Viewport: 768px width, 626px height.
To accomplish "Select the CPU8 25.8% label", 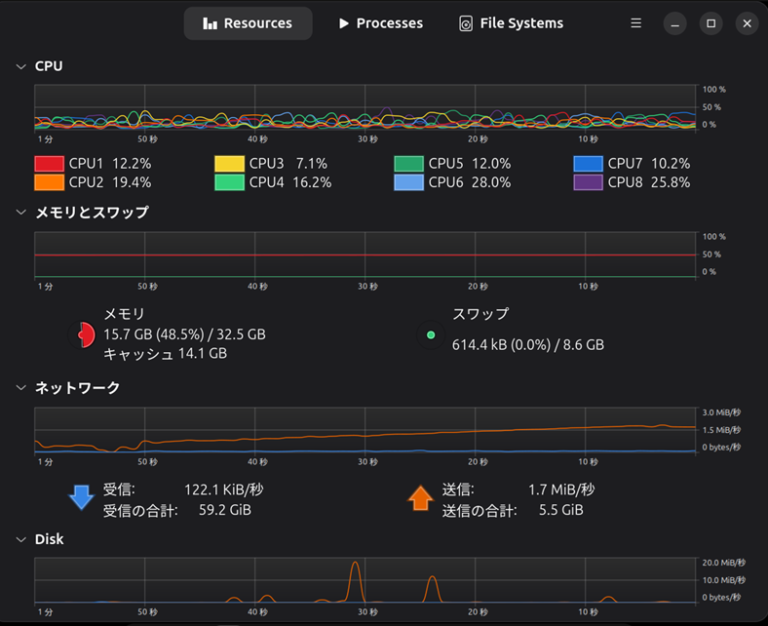I will (x=649, y=182).
